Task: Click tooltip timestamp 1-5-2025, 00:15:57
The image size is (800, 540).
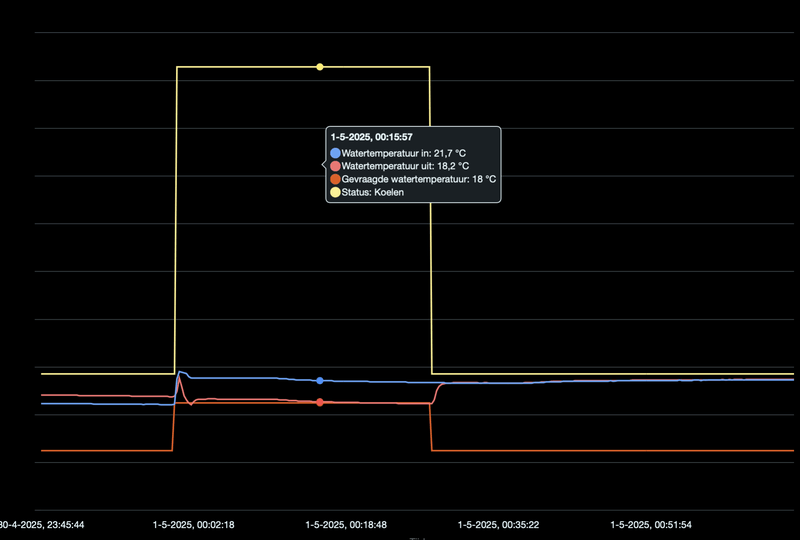Action: 371,137
